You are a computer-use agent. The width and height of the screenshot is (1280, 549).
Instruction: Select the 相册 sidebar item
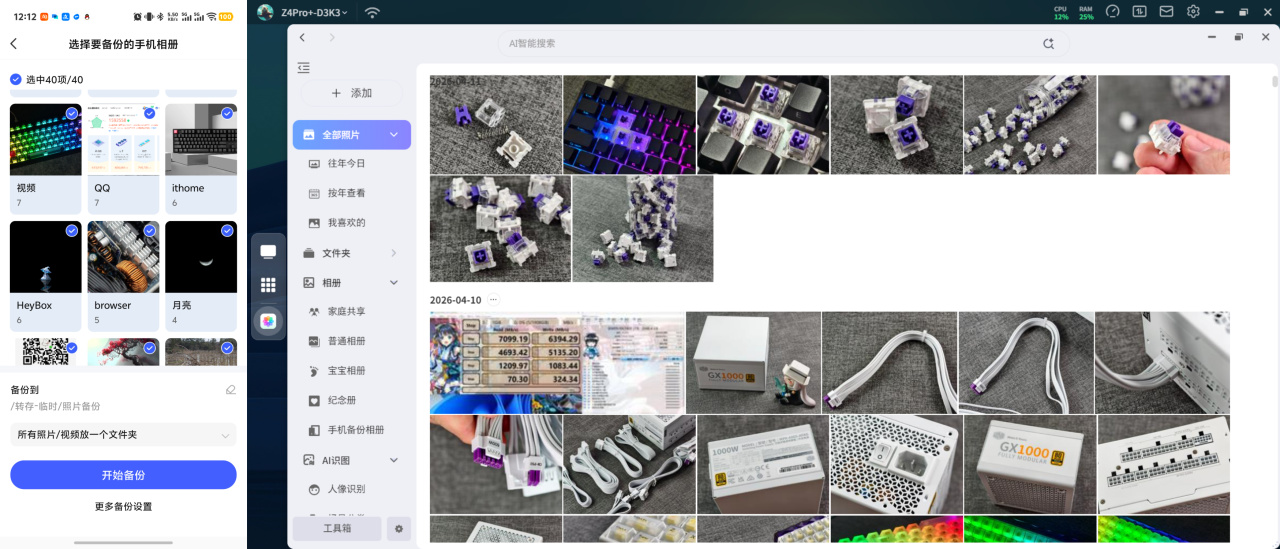coord(351,283)
